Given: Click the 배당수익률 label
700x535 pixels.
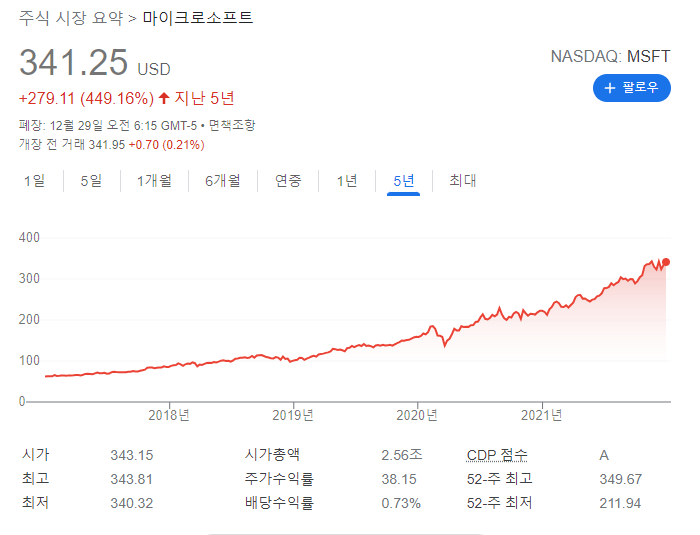Looking at the screenshot, I should tap(279, 503).
